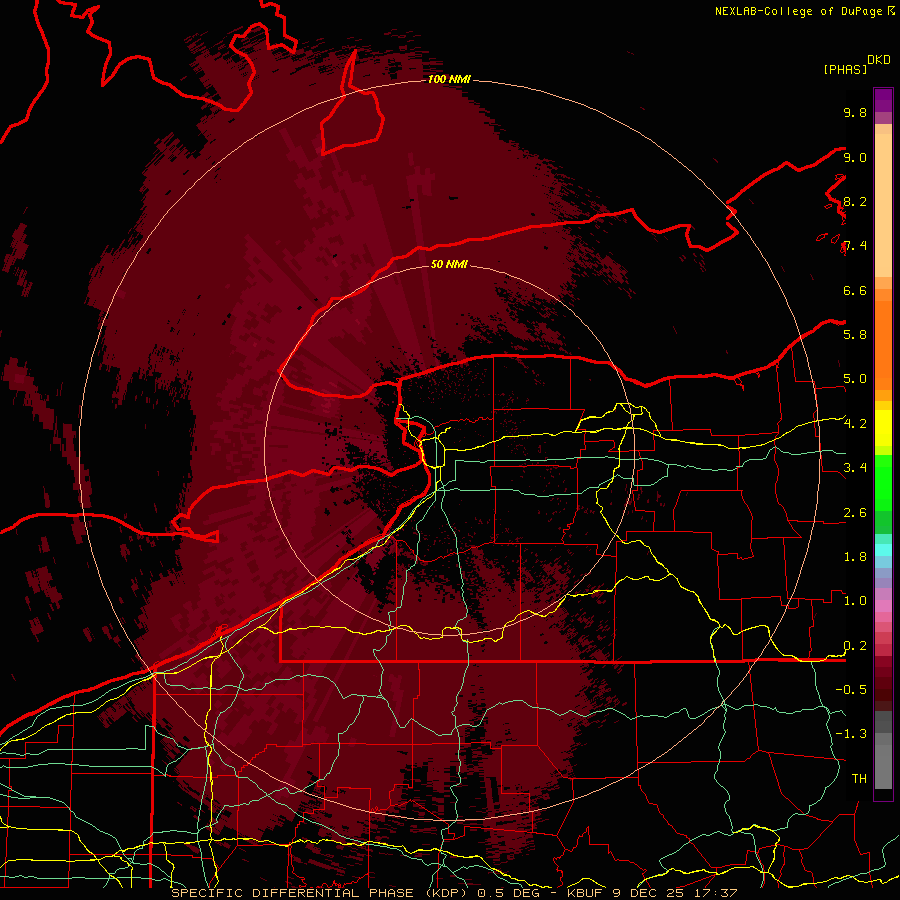This screenshot has width=900, height=900.
Task: Select the purple segment atop the color bar
Action: point(883,100)
